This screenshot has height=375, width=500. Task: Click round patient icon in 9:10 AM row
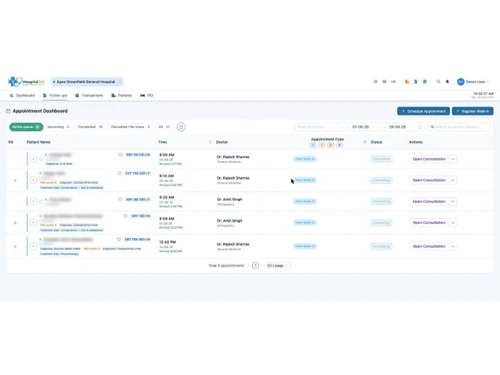tap(33, 180)
